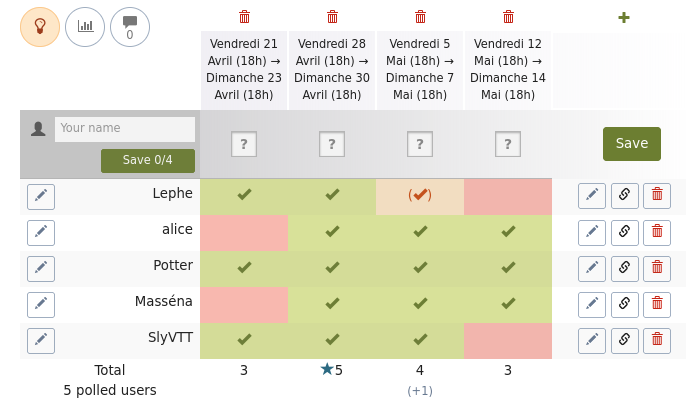Click the Save 0/4 button

coord(148,161)
